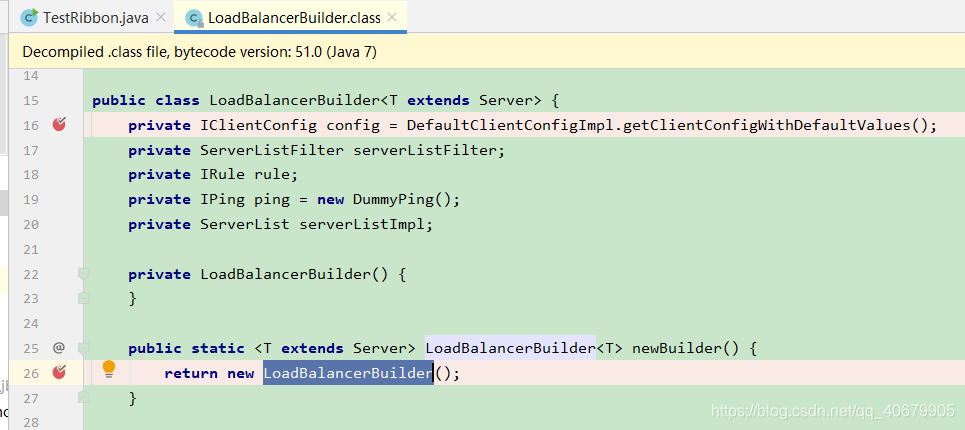
Task: Close the TestRibbon.java tab
Action: [x=161, y=18]
